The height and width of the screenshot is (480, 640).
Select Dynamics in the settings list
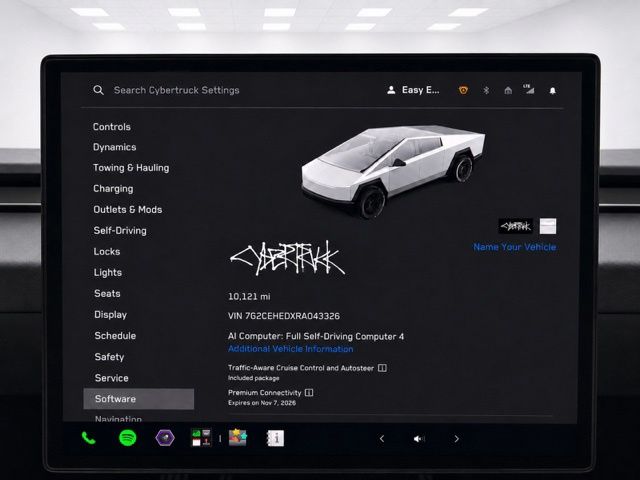coord(115,147)
